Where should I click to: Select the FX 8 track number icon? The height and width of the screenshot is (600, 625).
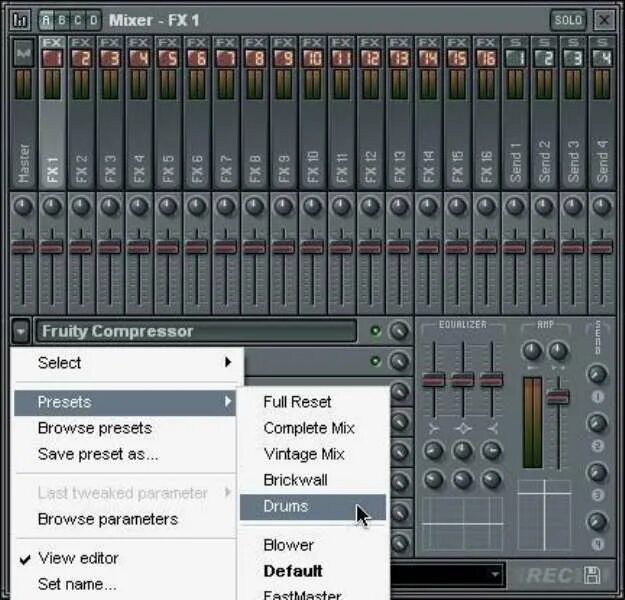click(255, 58)
